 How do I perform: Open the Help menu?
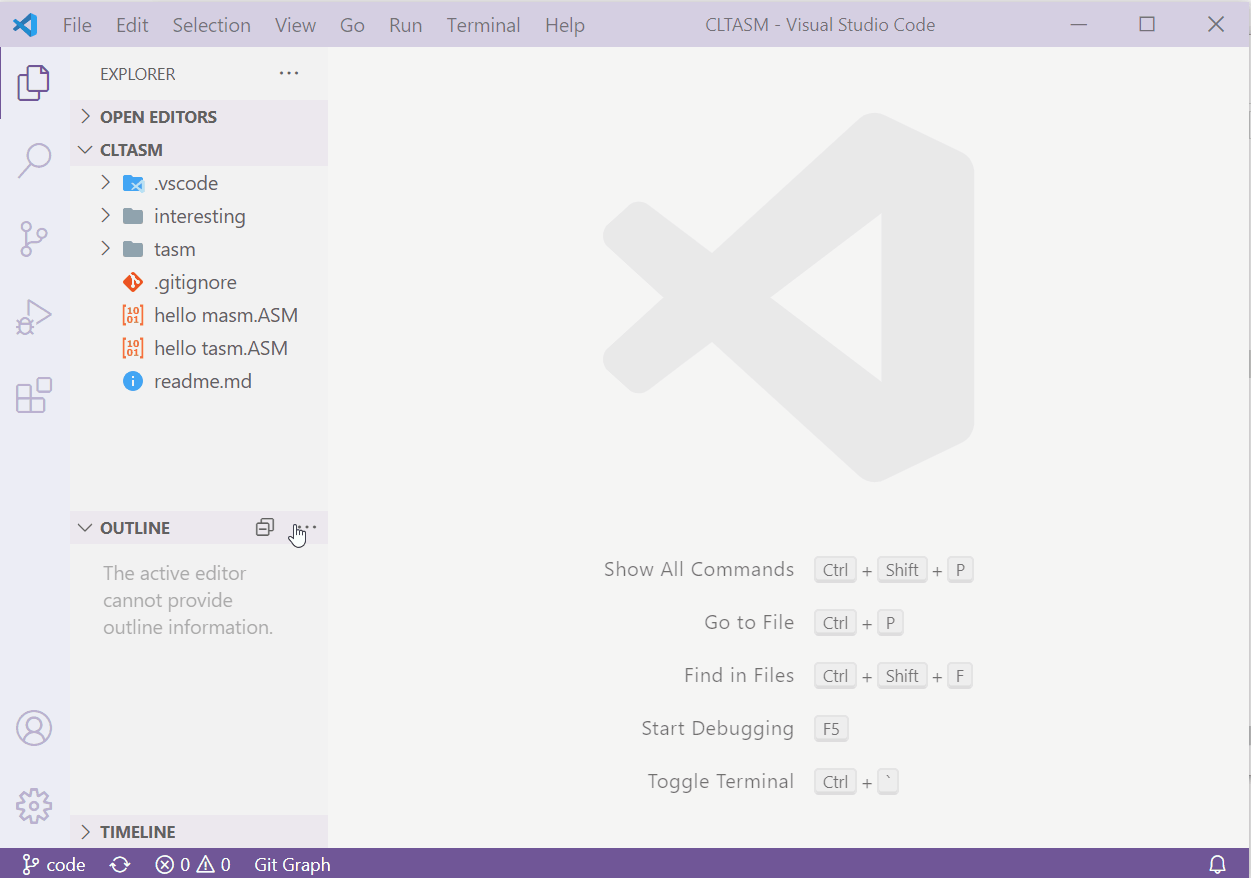click(565, 25)
